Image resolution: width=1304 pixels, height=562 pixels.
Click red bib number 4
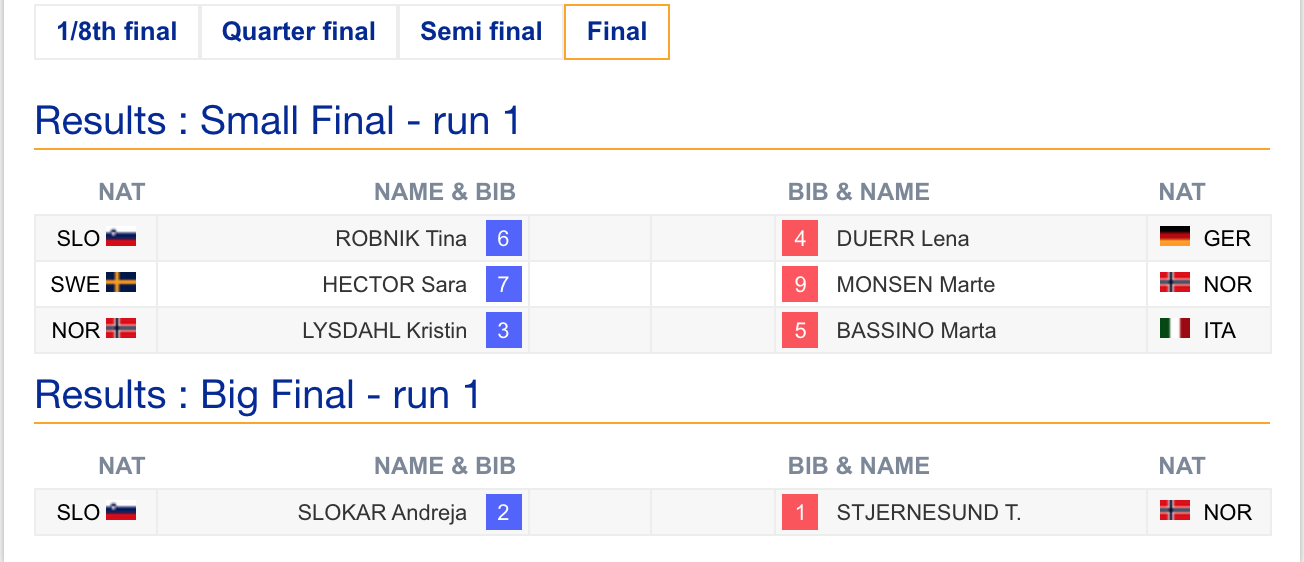pos(800,238)
